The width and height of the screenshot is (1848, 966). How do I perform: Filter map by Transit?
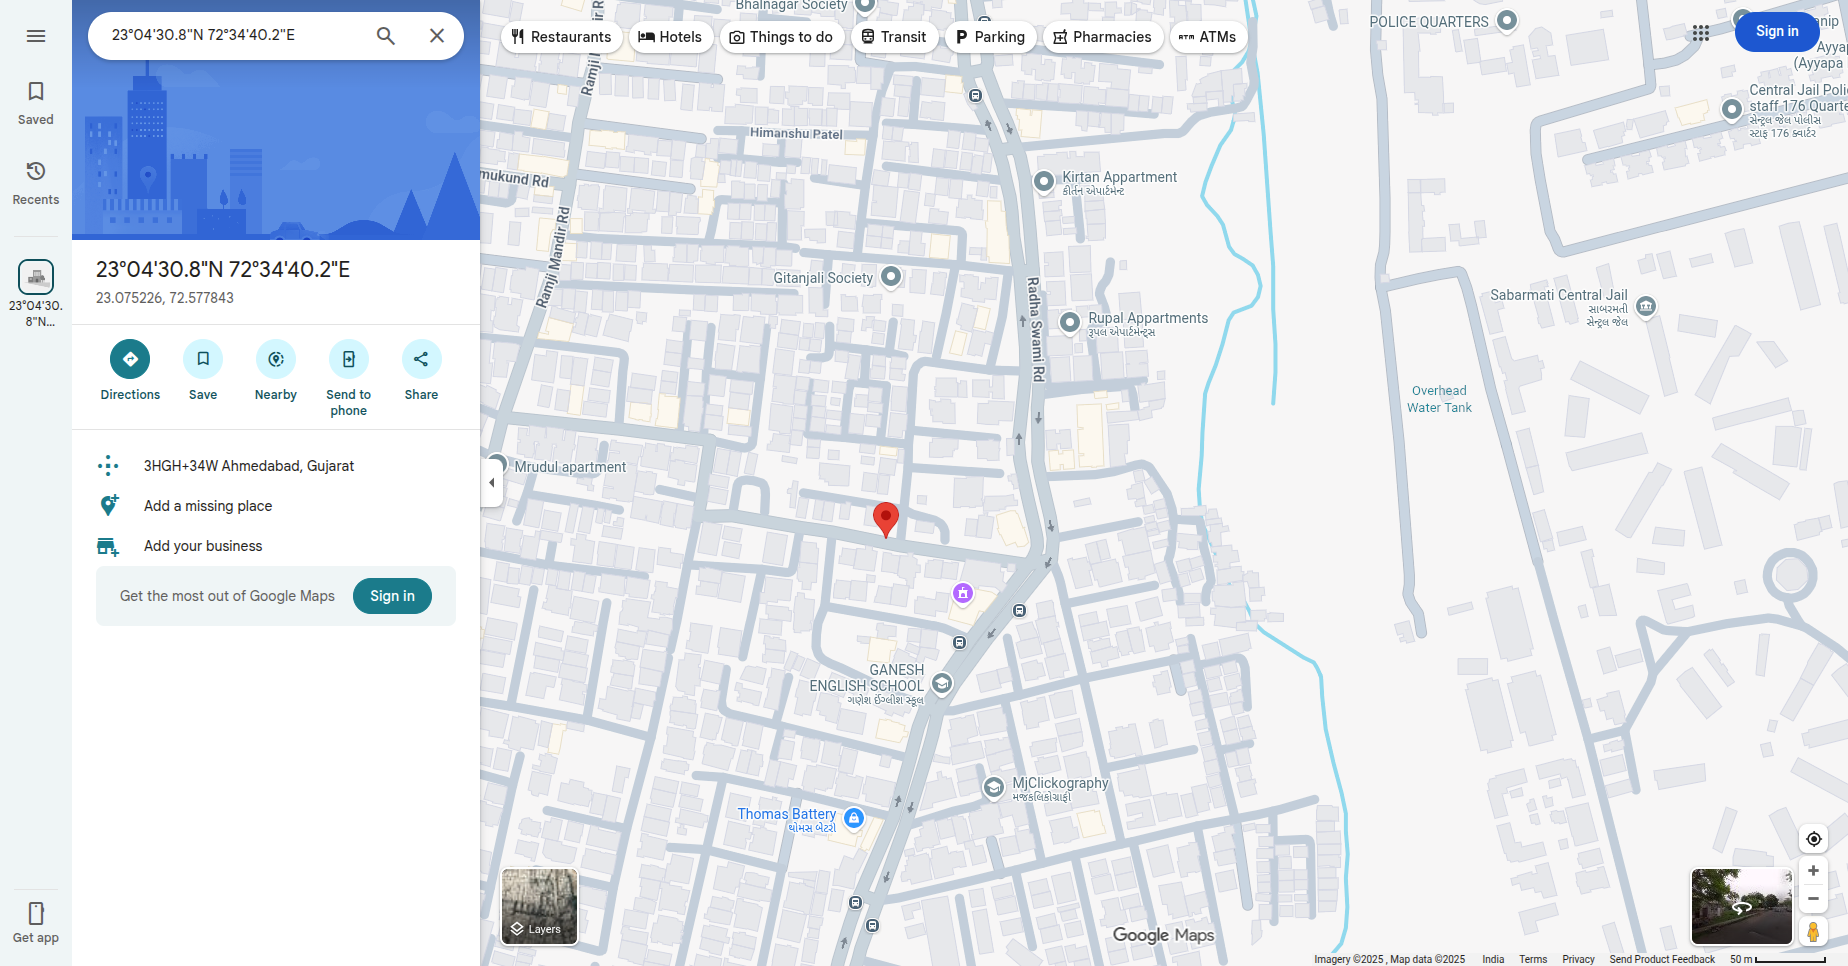coord(894,37)
